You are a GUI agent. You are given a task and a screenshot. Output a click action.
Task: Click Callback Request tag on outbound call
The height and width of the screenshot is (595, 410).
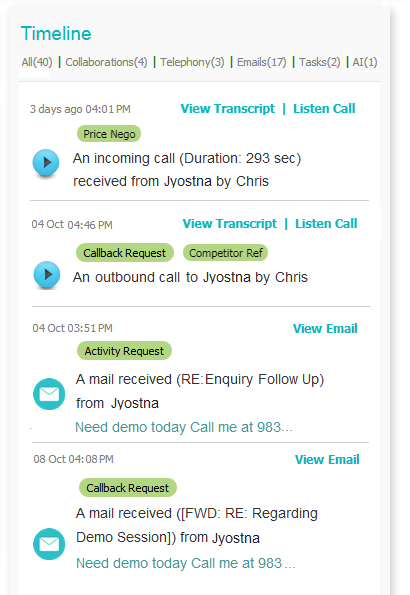(x=125, y=253)
